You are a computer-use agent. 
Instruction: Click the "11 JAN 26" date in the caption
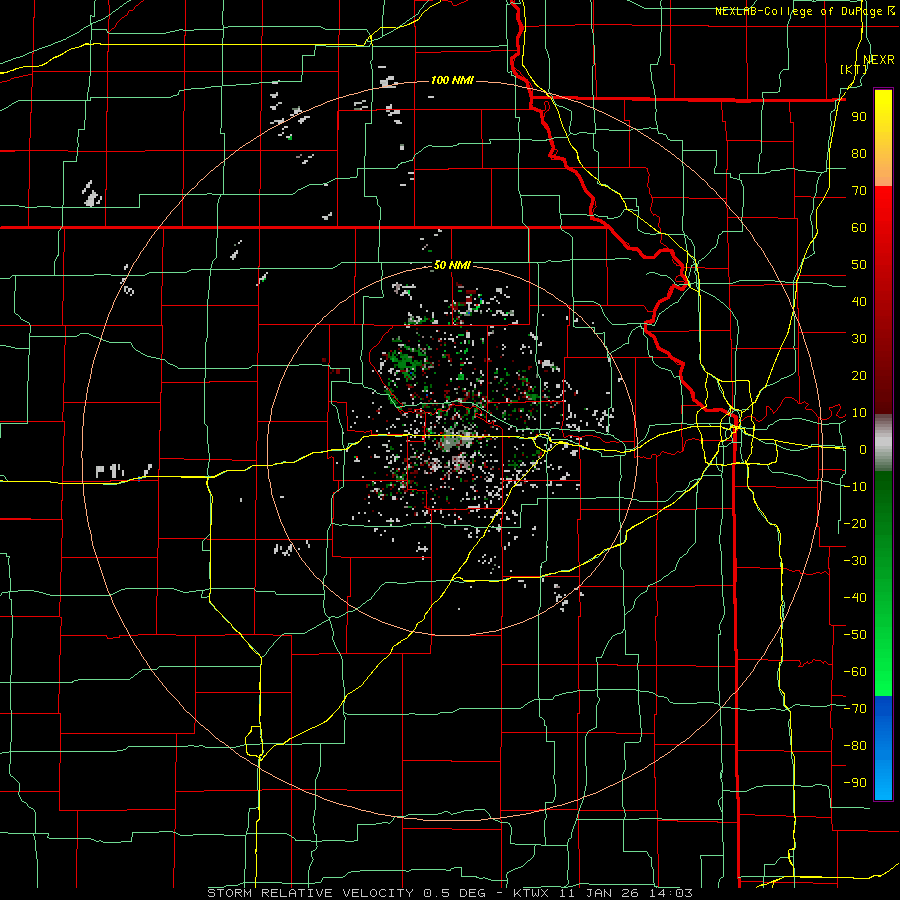[x=600, y=893]
